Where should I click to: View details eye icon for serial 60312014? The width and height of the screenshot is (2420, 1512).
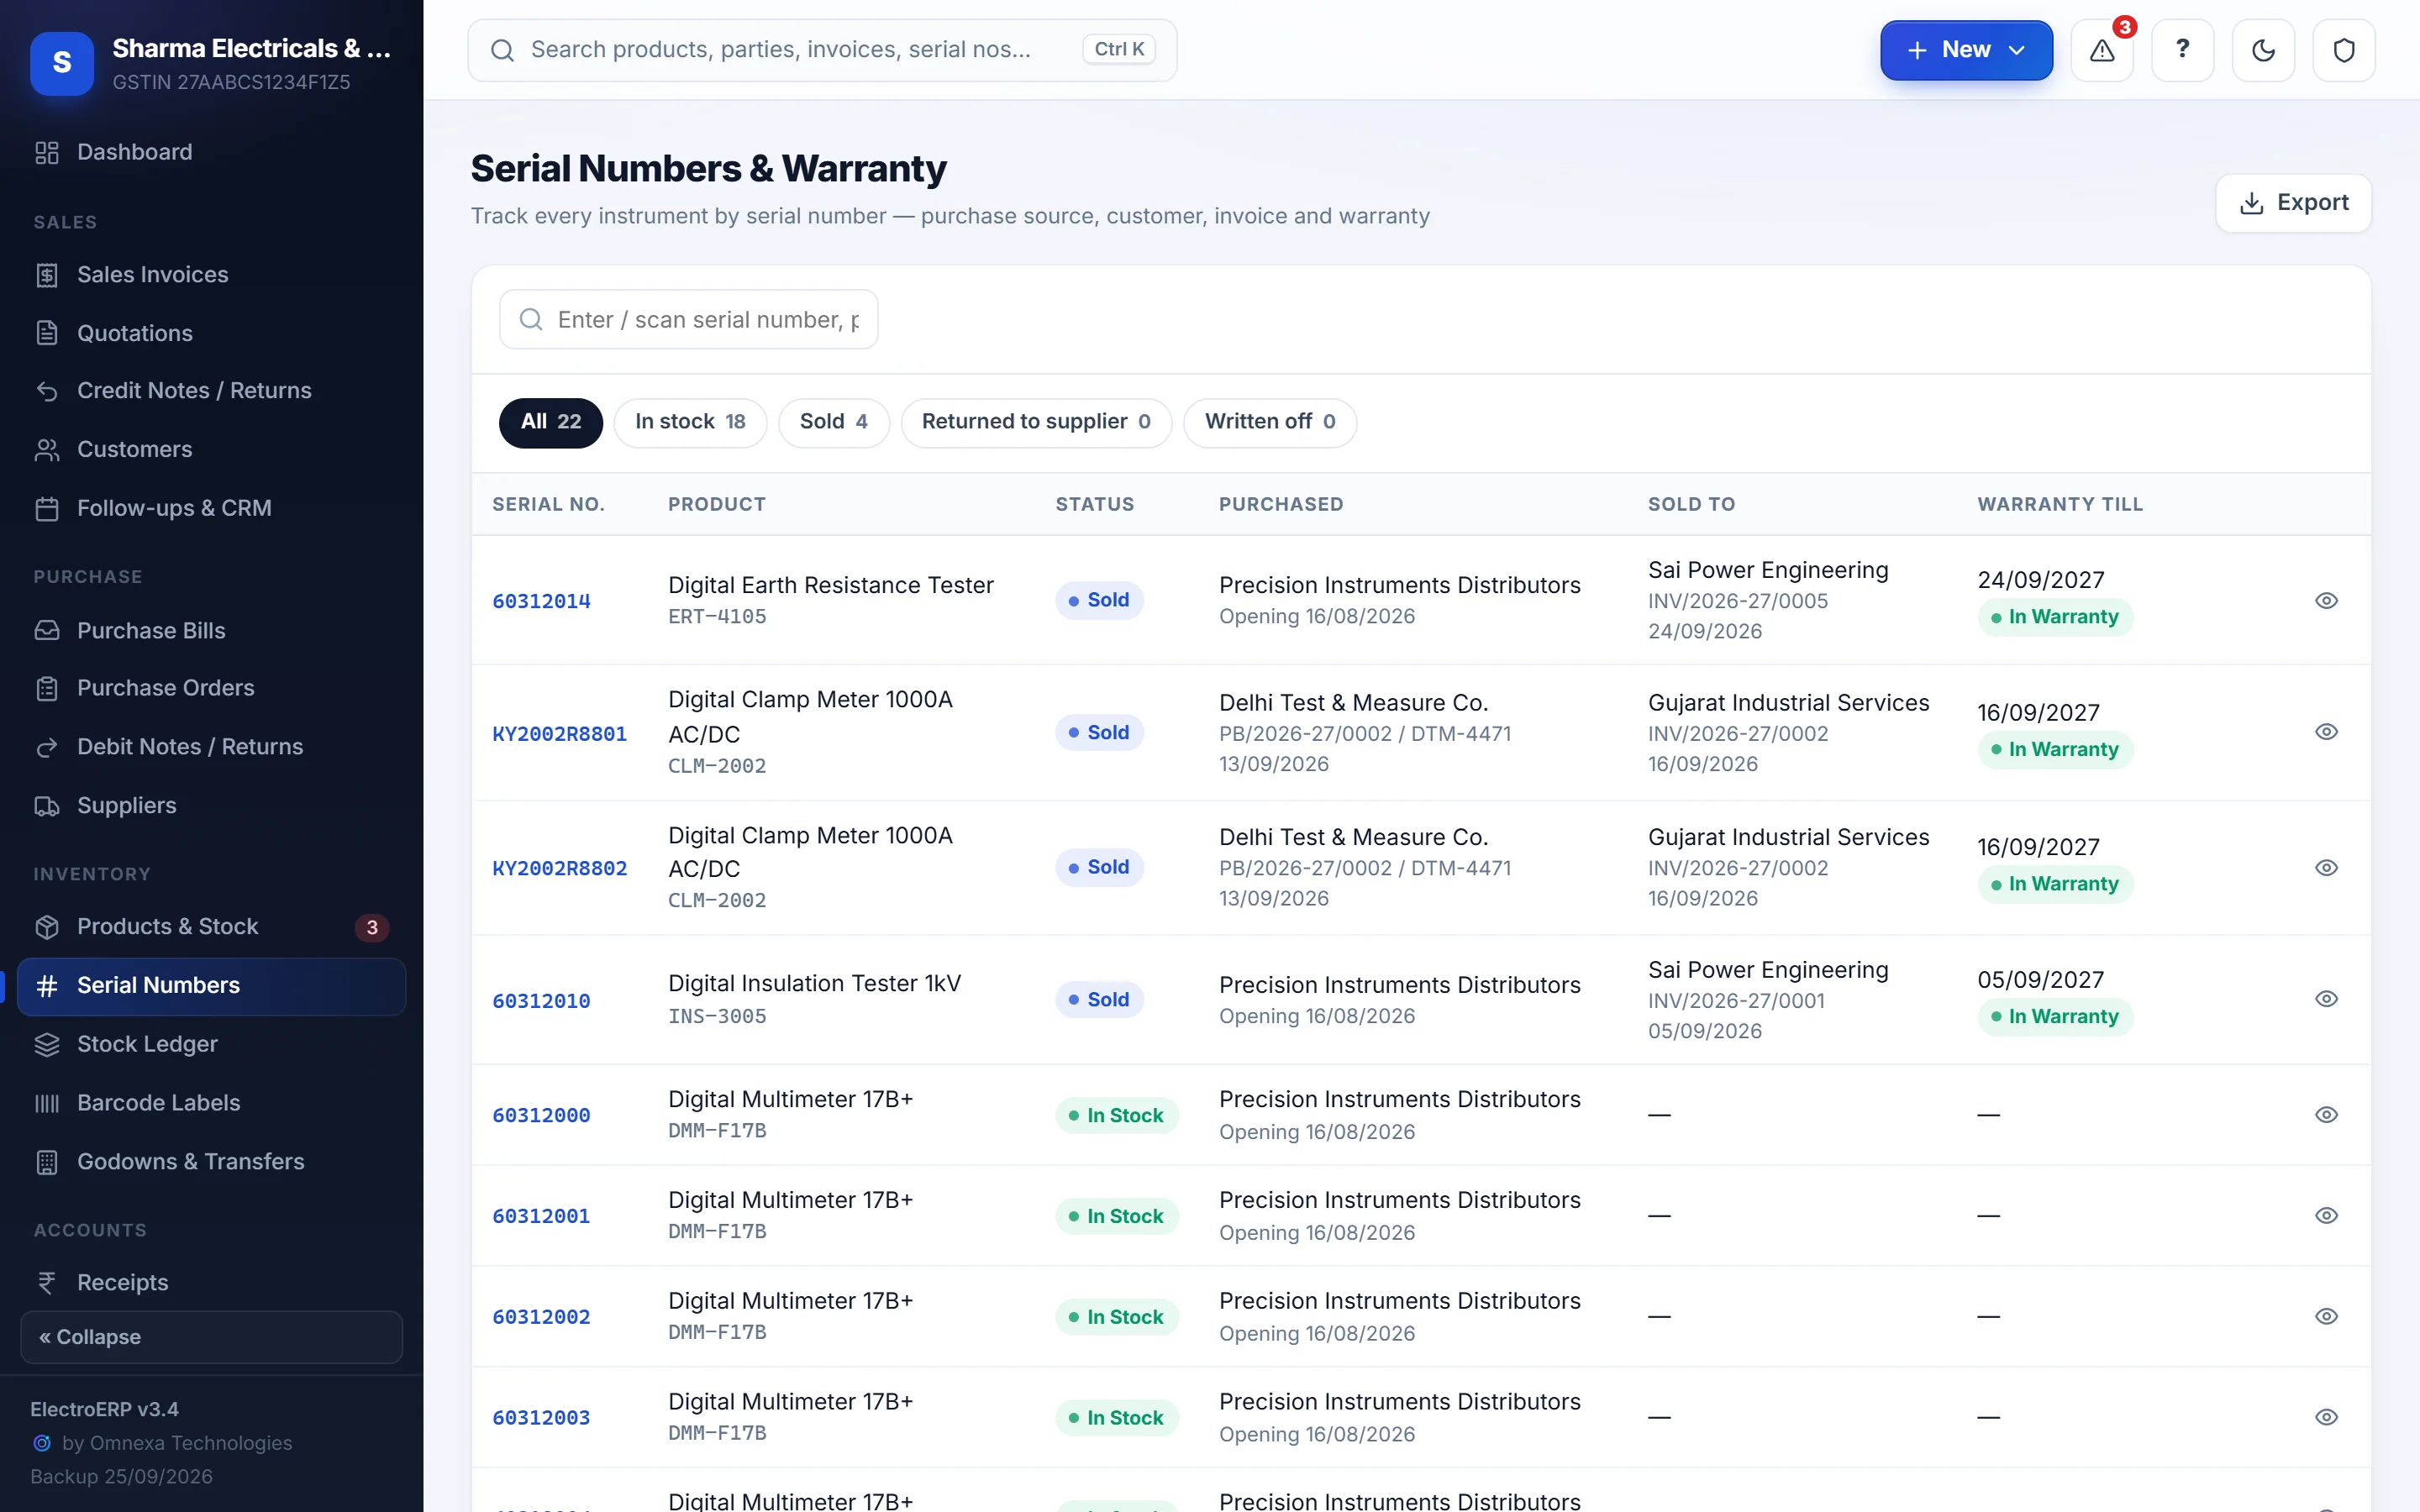pos(2326,600)
